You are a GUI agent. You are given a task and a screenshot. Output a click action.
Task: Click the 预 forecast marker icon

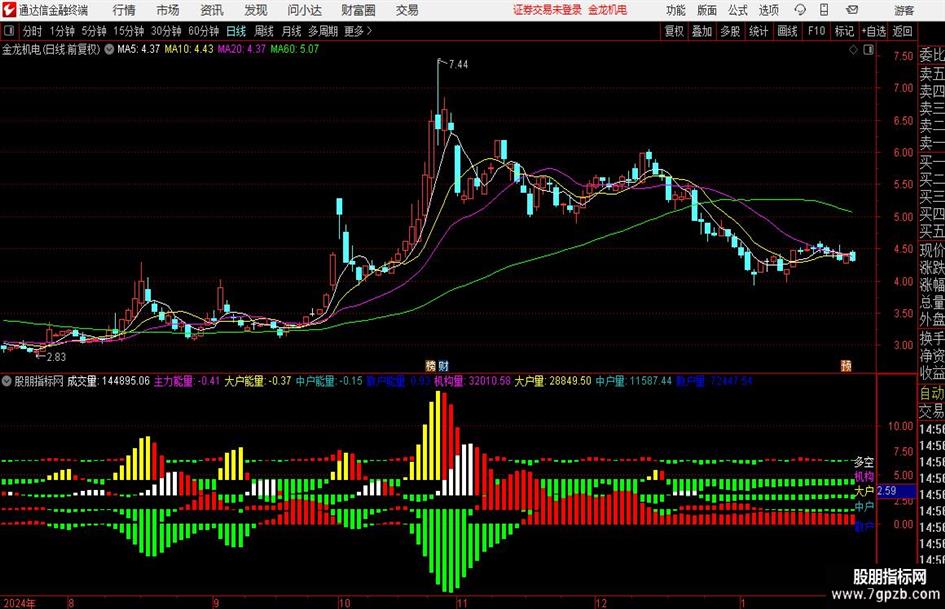(846, 365)
